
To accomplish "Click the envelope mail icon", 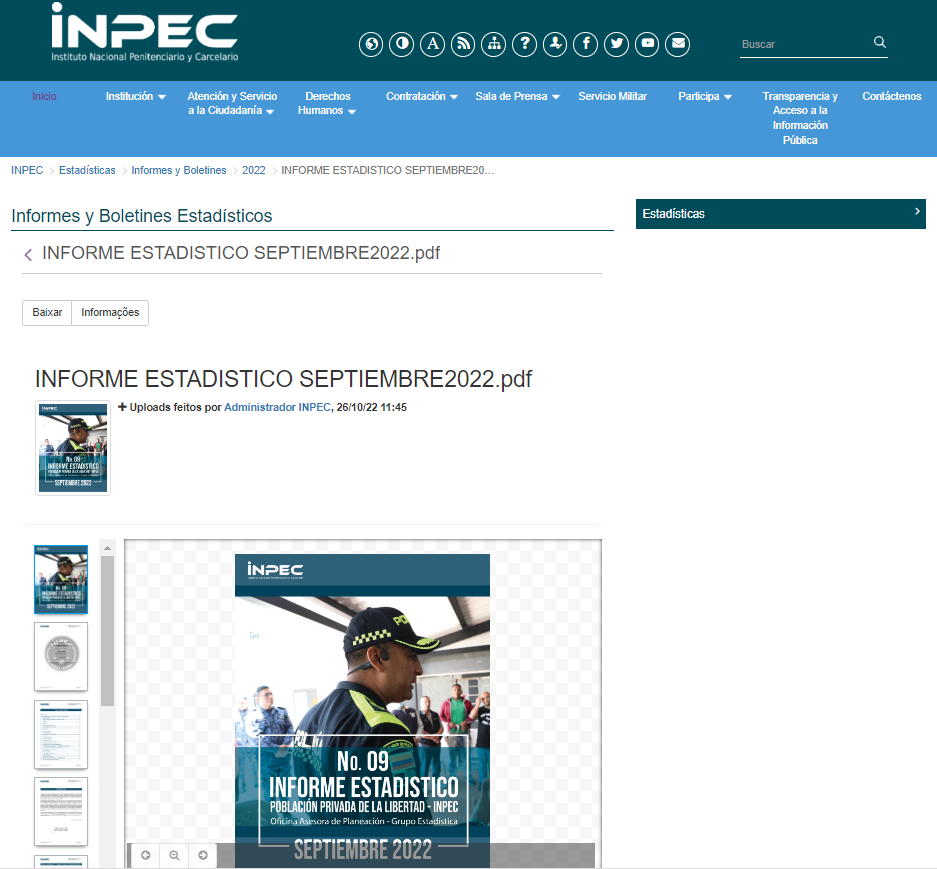I will (679, 44).
